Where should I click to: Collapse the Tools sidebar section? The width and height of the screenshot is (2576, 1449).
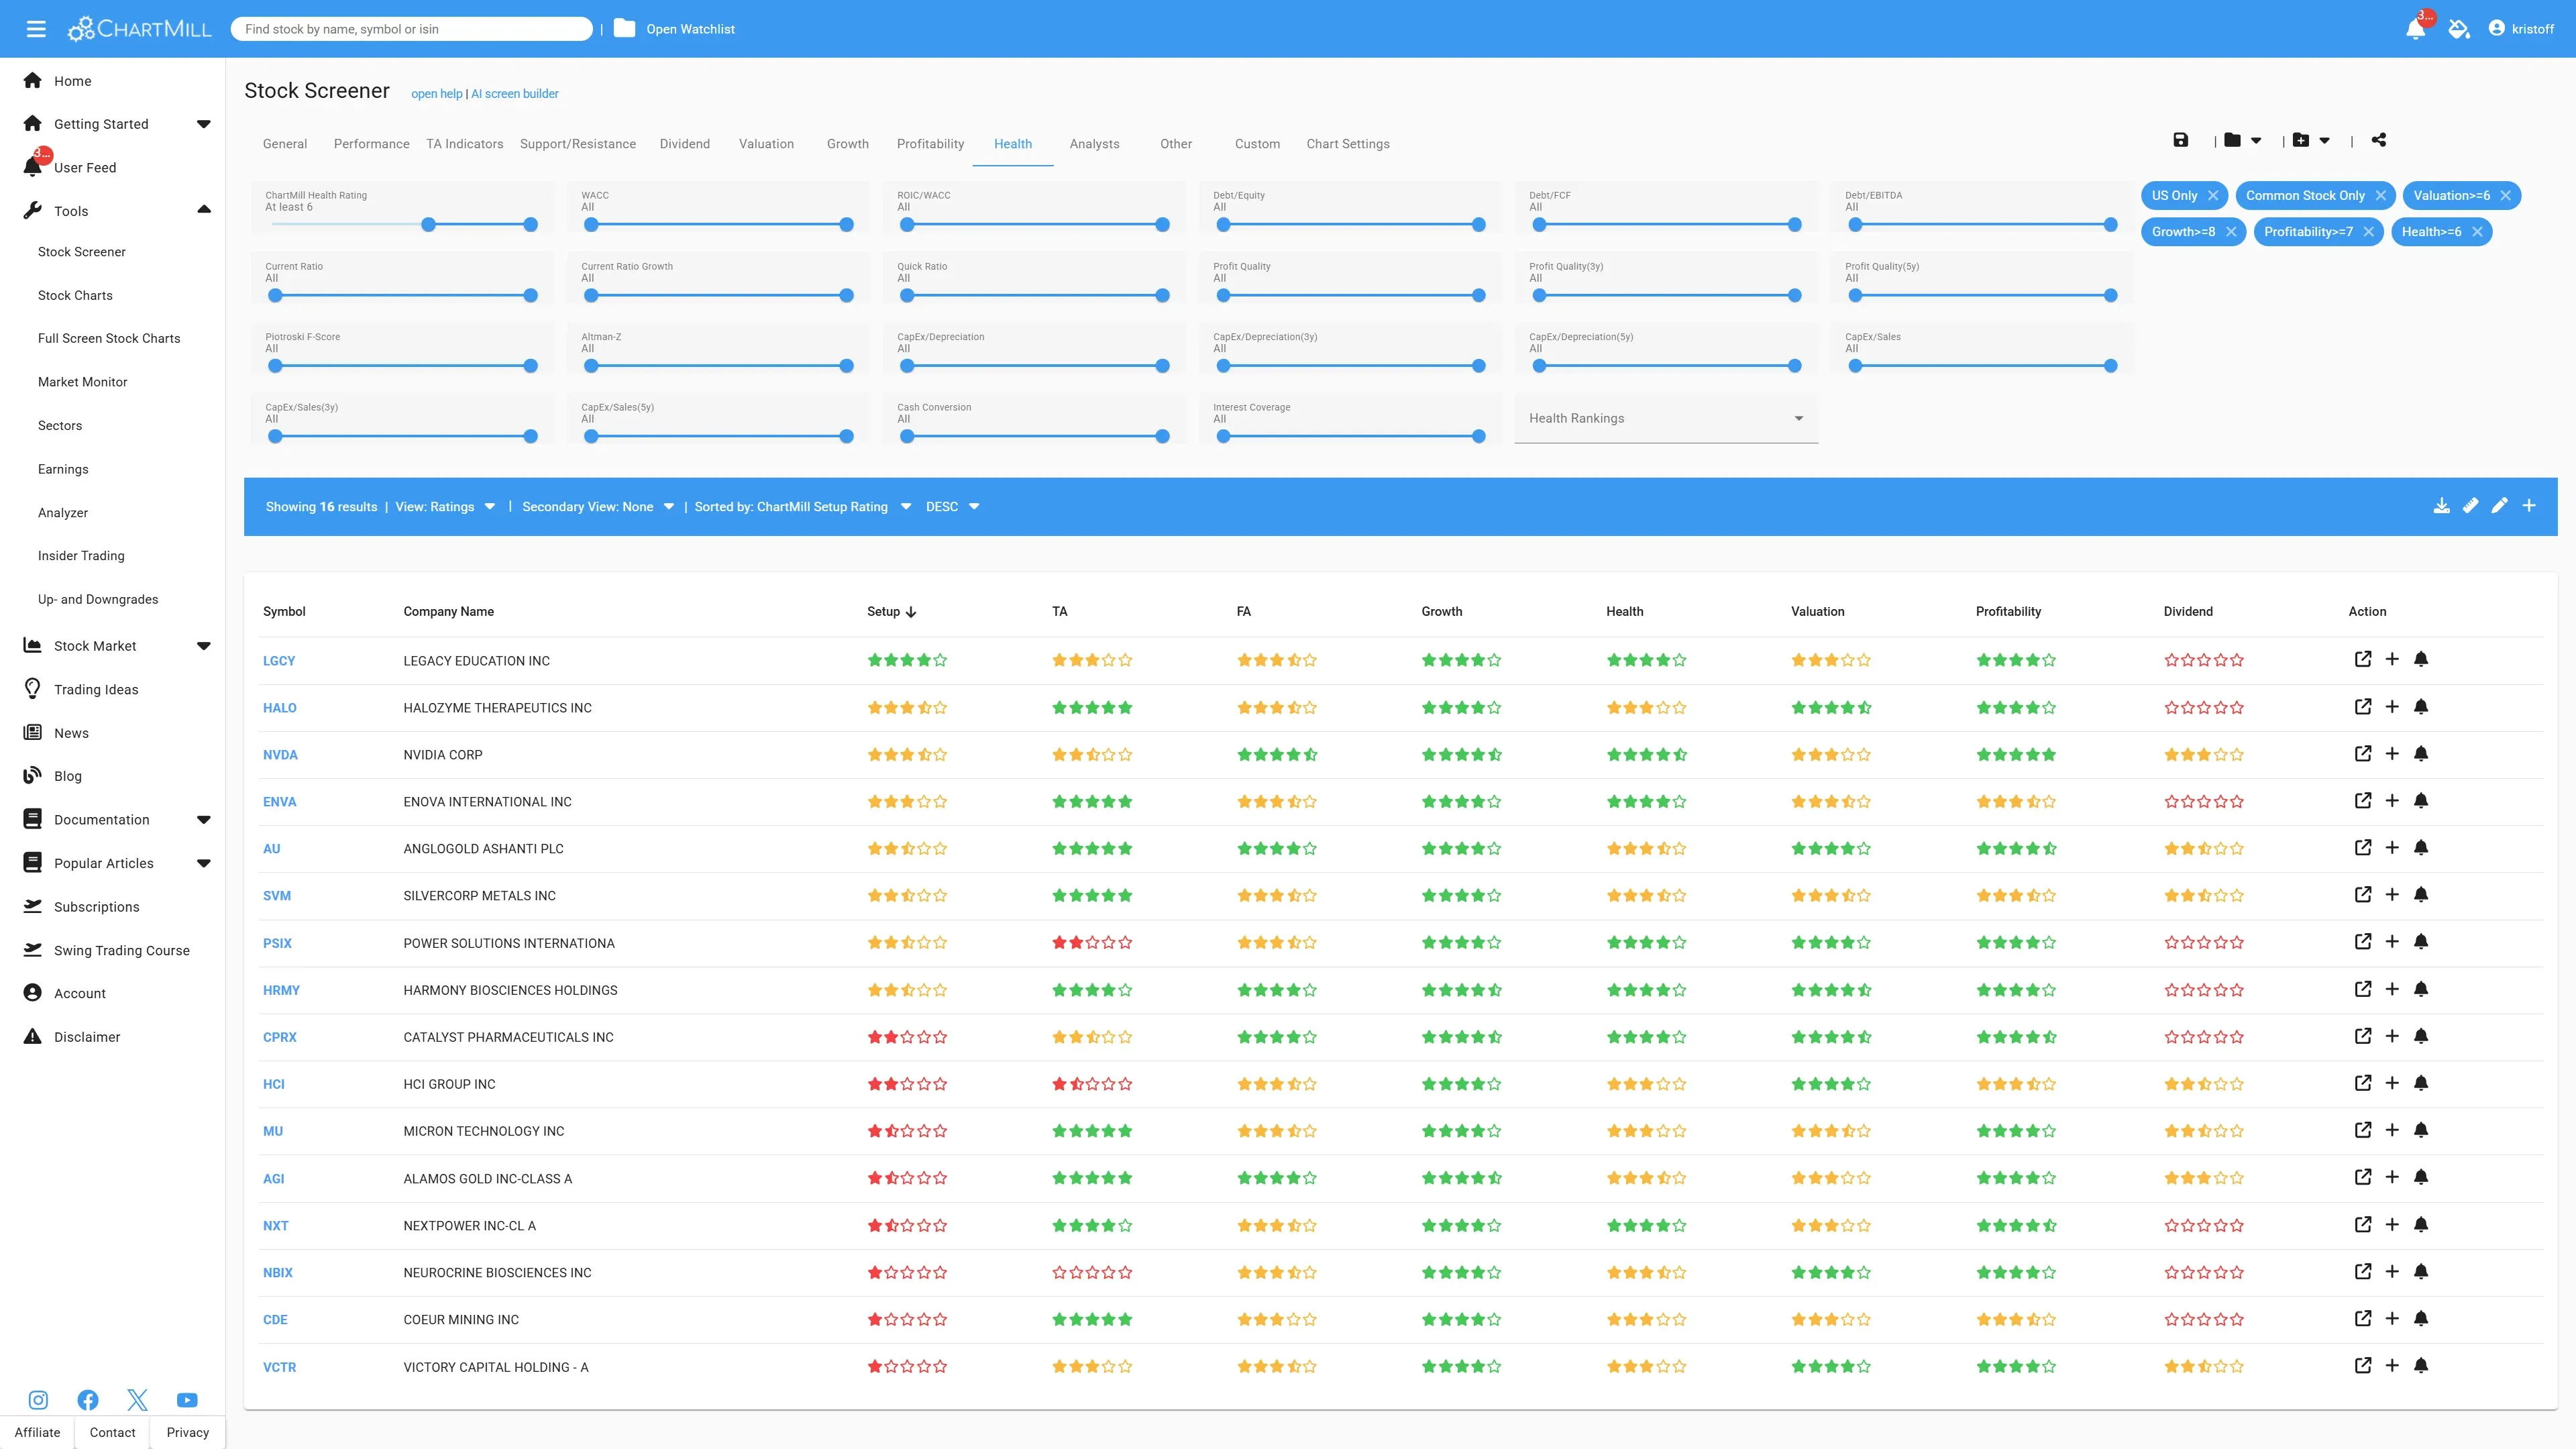pos(204,210)
